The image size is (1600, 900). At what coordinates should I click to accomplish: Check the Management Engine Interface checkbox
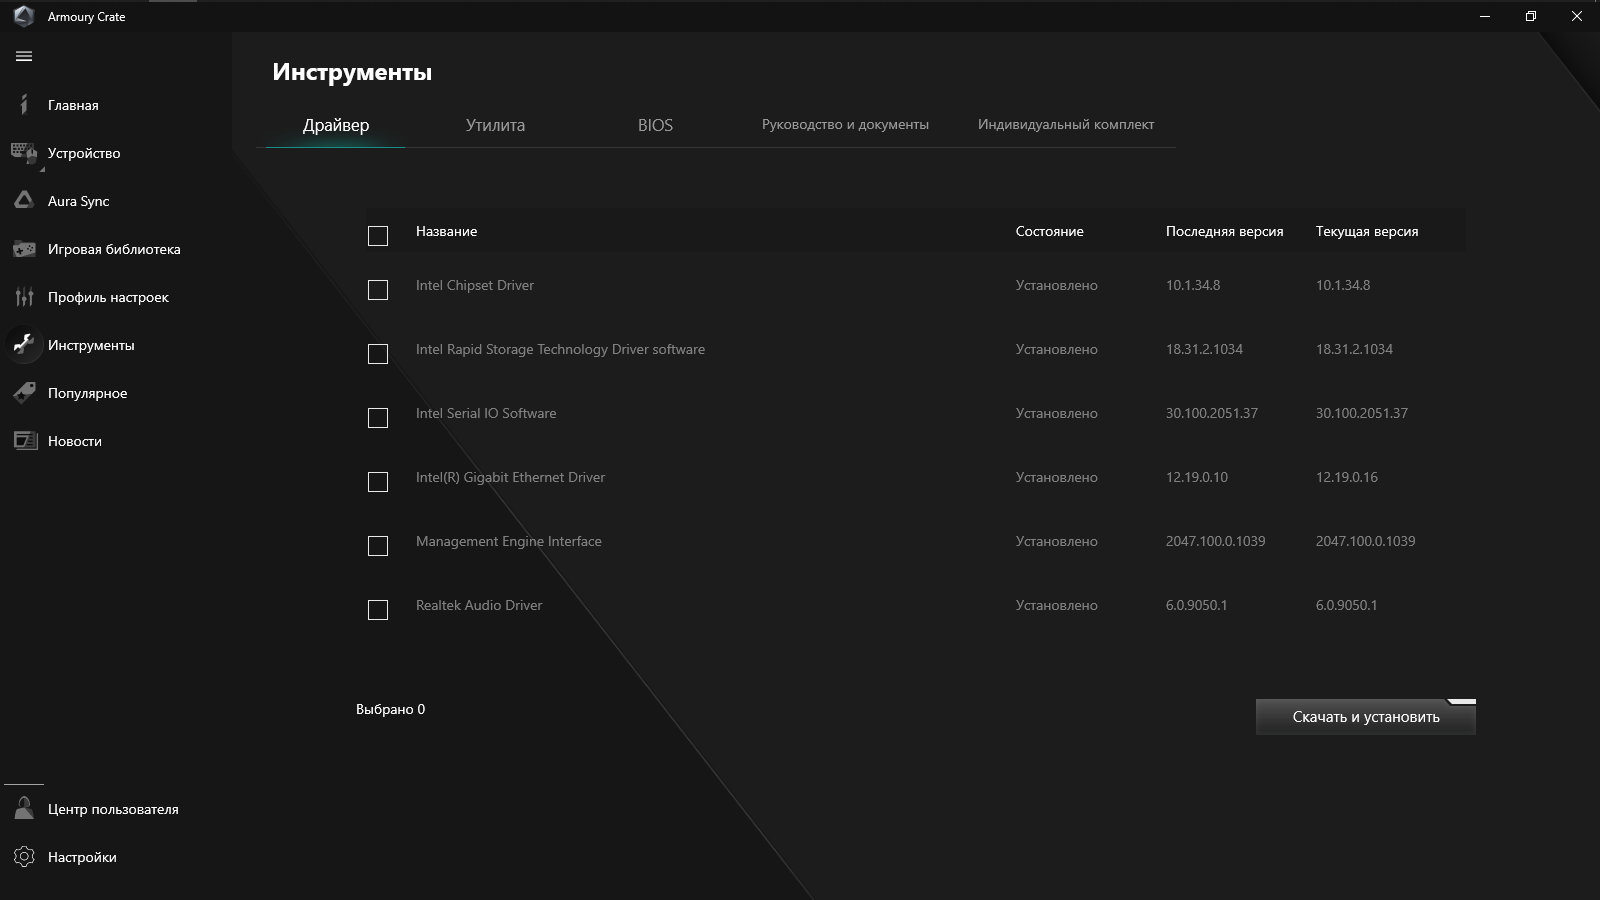[x=378, y=546]
